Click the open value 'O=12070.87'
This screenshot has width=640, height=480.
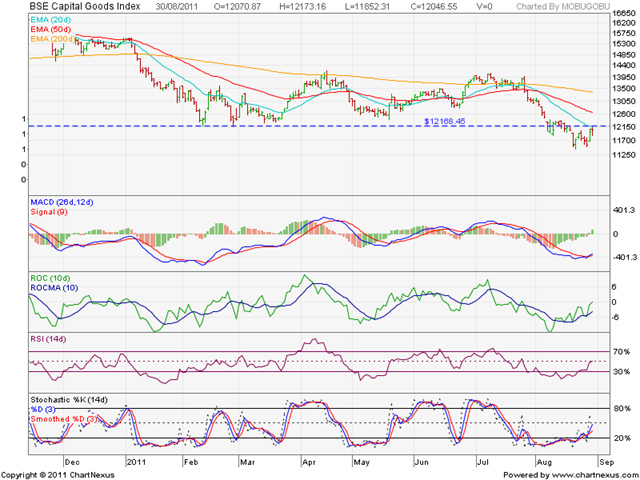pyautogui.click(x=238, y=6)
